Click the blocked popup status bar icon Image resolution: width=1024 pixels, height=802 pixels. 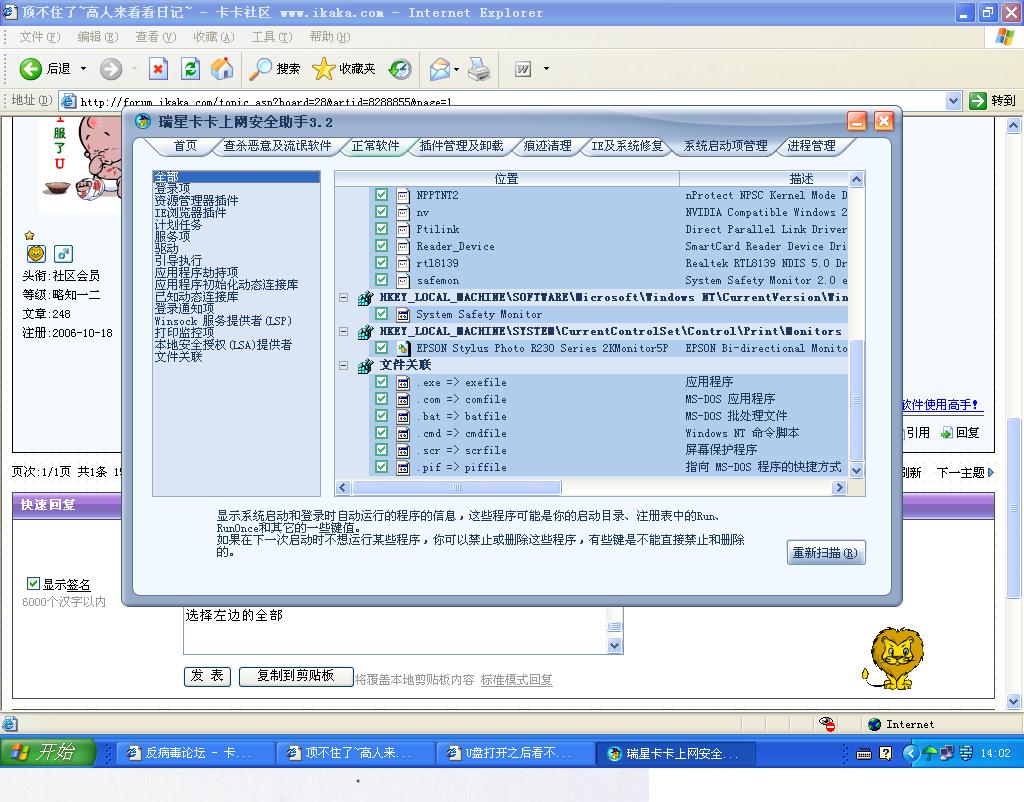tap(827, 724)
